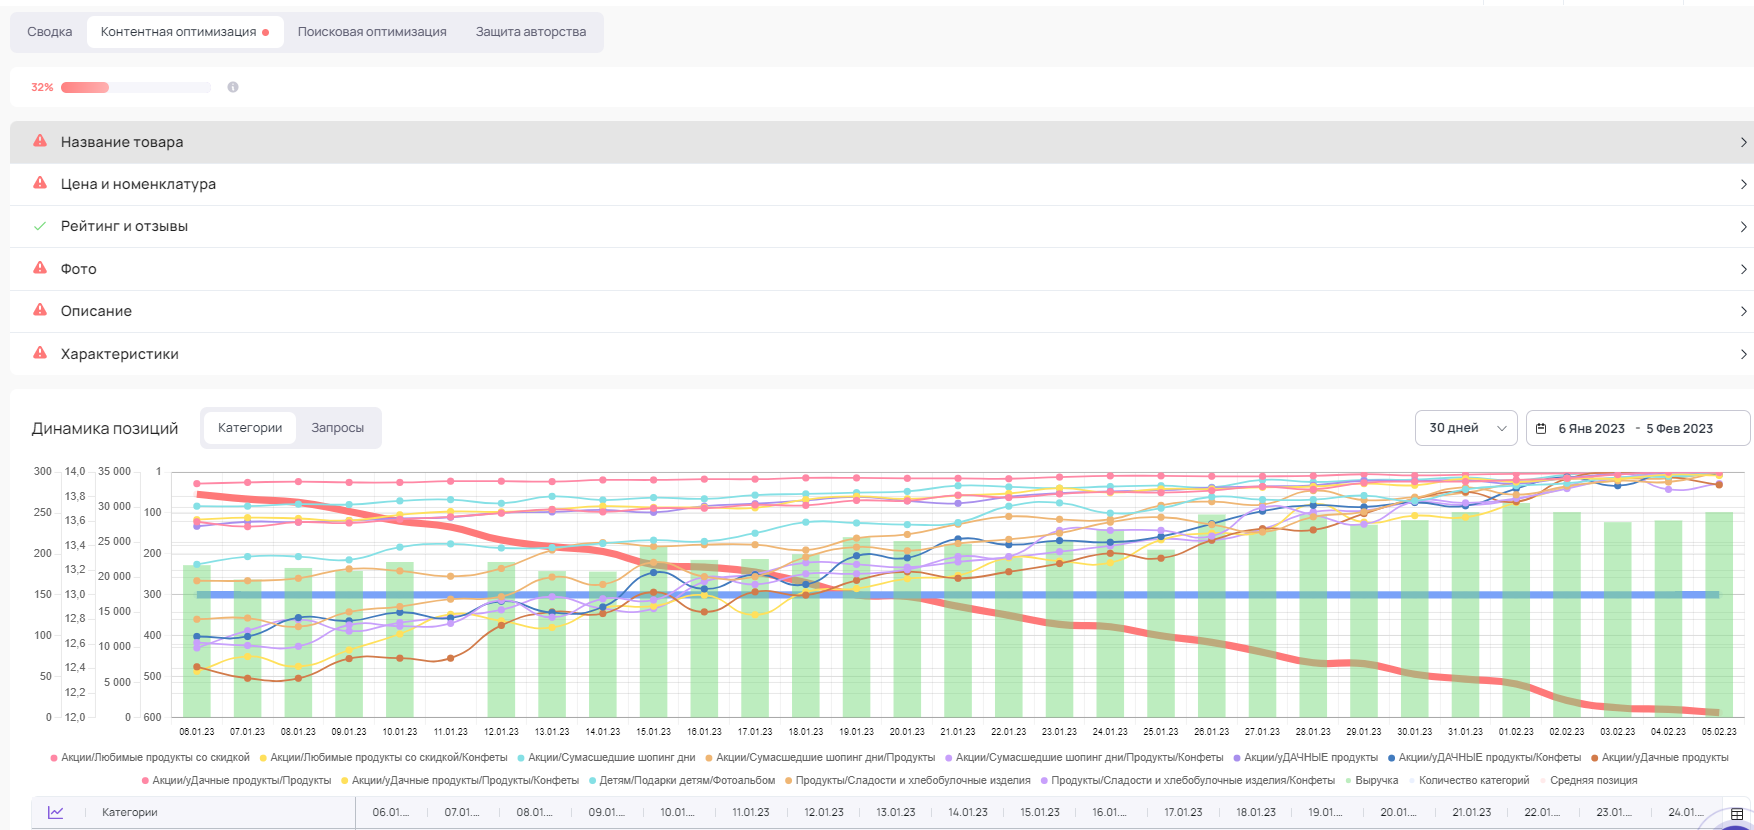Click the warning icon next to Характеристики
The image size is (1754, 830).
[x=40, y=353]
